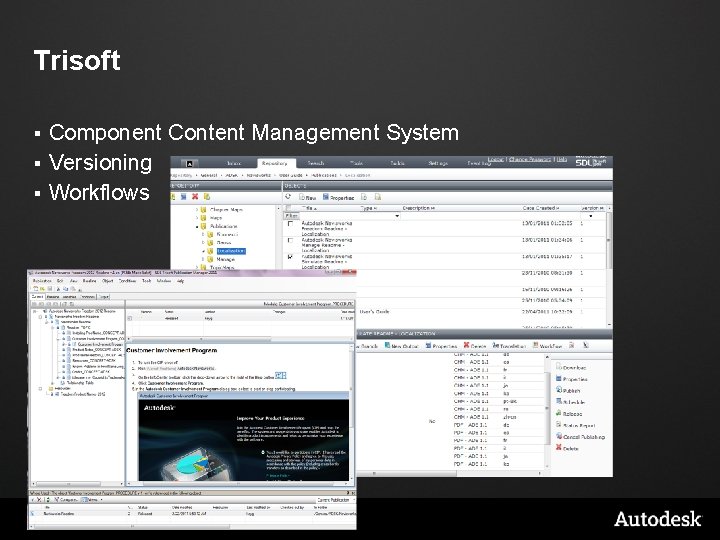Select the Manage folder in the repository tree
This screenshot has height=540, width=720.
[x=225, y=259]
